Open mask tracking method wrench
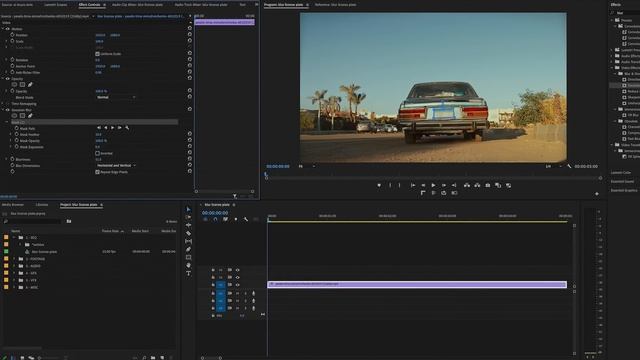Screen dimensions: 640x360 tap(127, 128)
